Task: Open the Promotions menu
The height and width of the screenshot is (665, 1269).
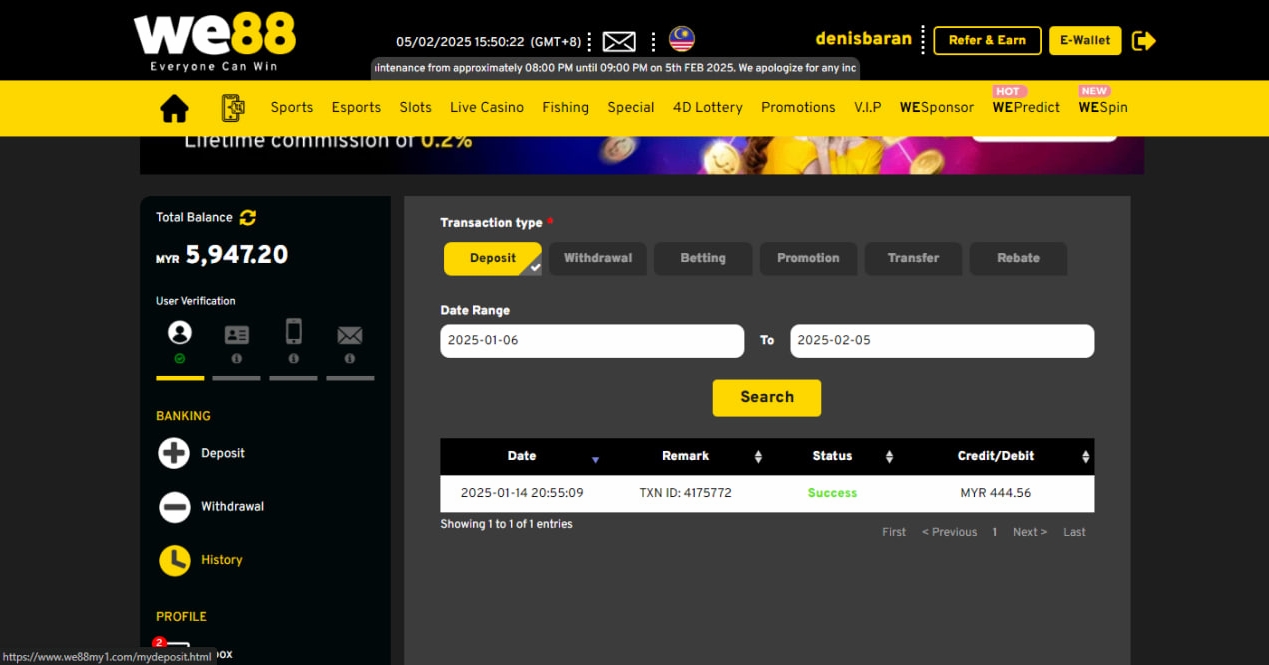Action: (798, 108)
